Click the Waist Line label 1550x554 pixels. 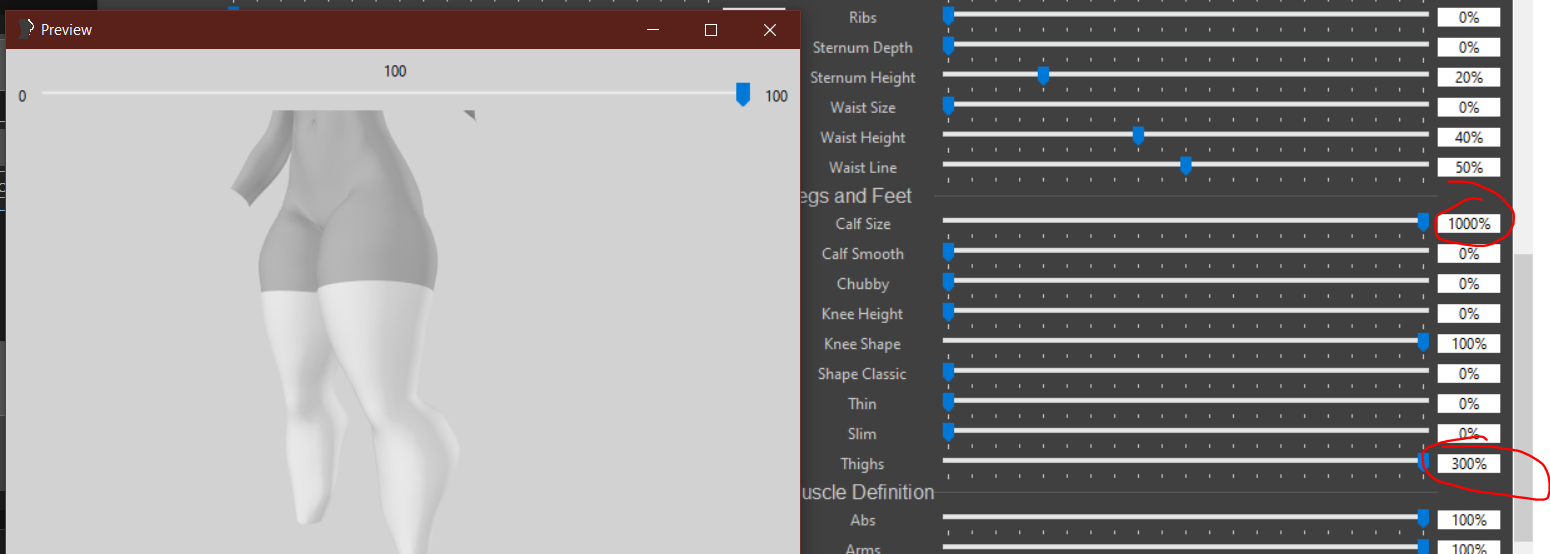pyautogui.click(x=862, y=167)
